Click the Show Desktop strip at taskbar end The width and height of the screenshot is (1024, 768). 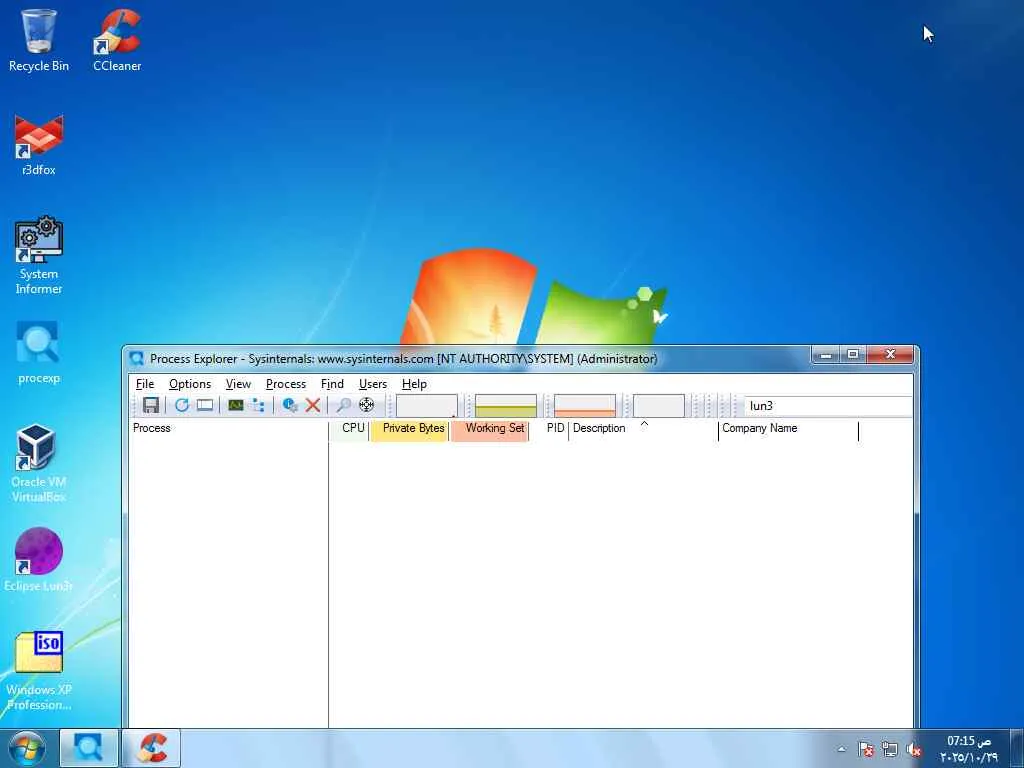(x=1017, y=748)
